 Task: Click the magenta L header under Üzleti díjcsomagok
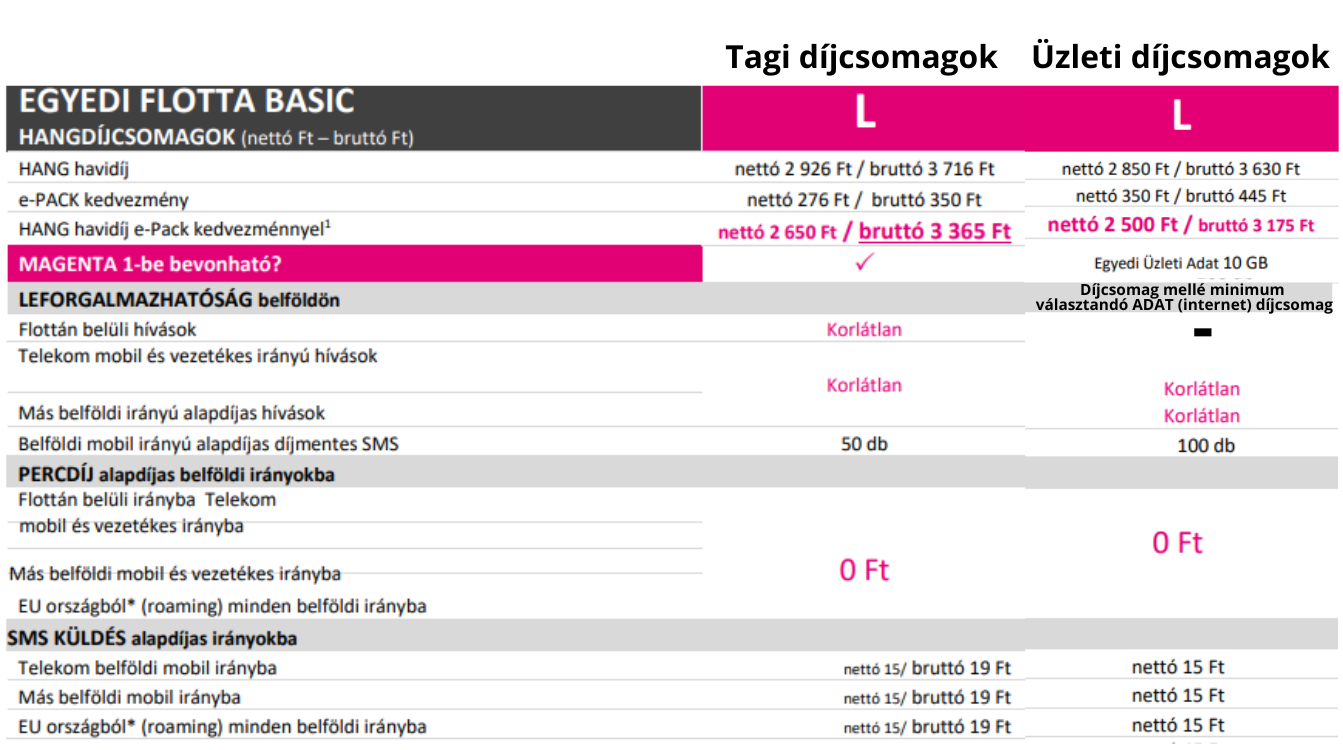(1182, 117)
